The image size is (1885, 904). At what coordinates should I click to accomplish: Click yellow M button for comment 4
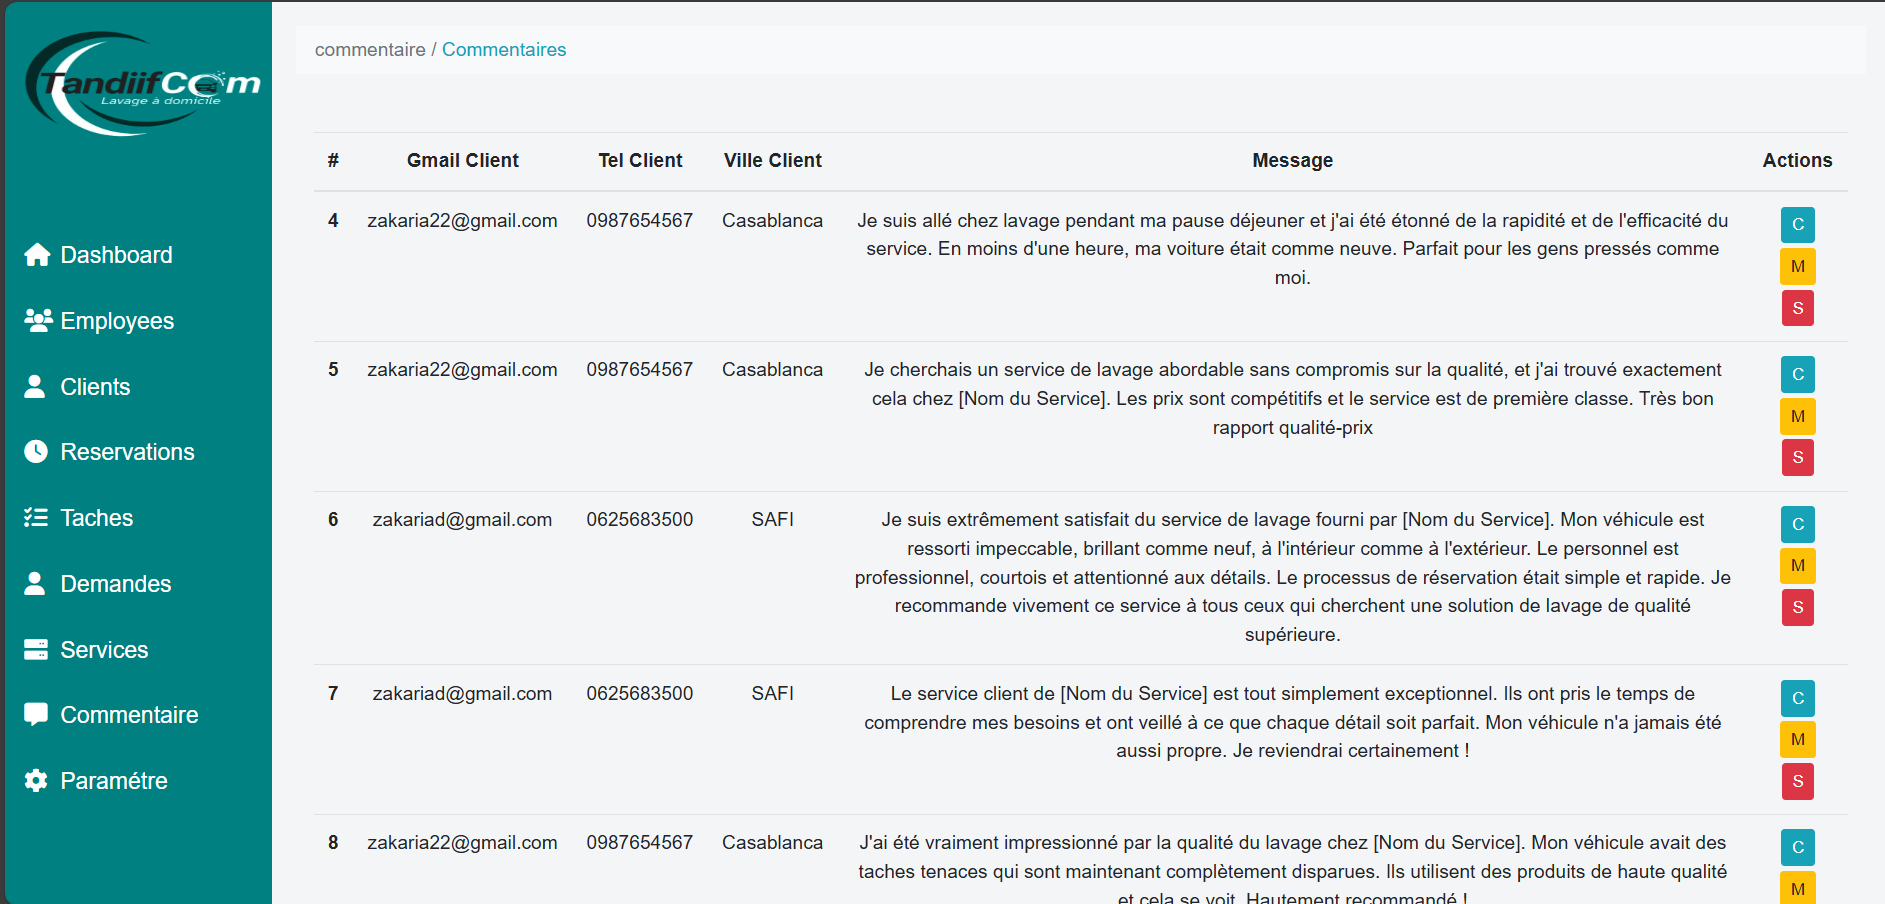click(x=1798, y=266)
